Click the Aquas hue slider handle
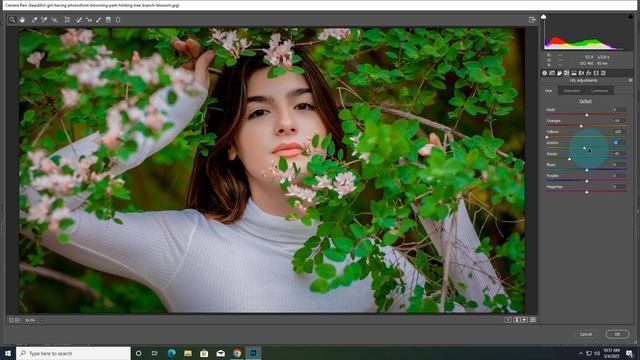The width and height of the screenshot is (640, 360). click(569, 159)
